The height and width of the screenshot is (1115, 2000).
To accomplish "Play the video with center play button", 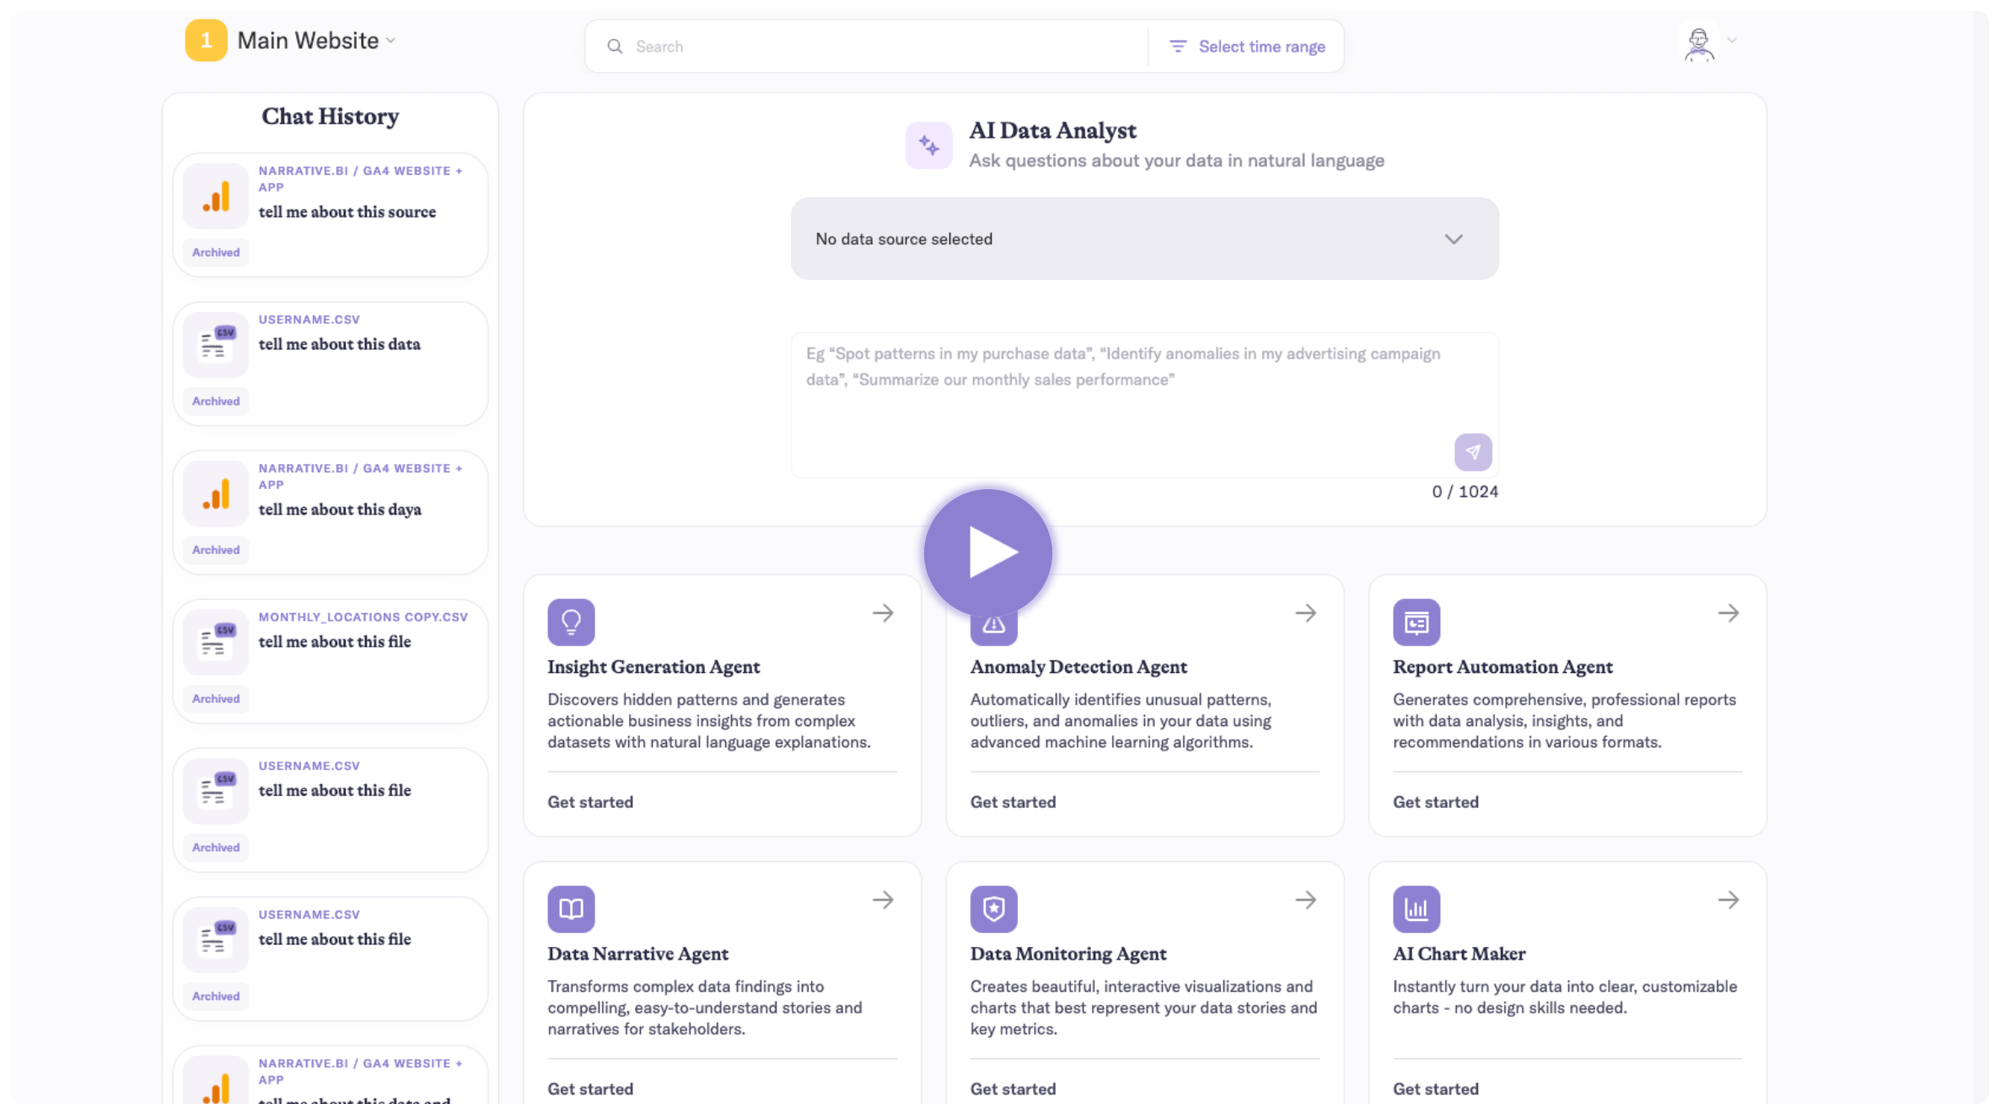I will 988,553.
